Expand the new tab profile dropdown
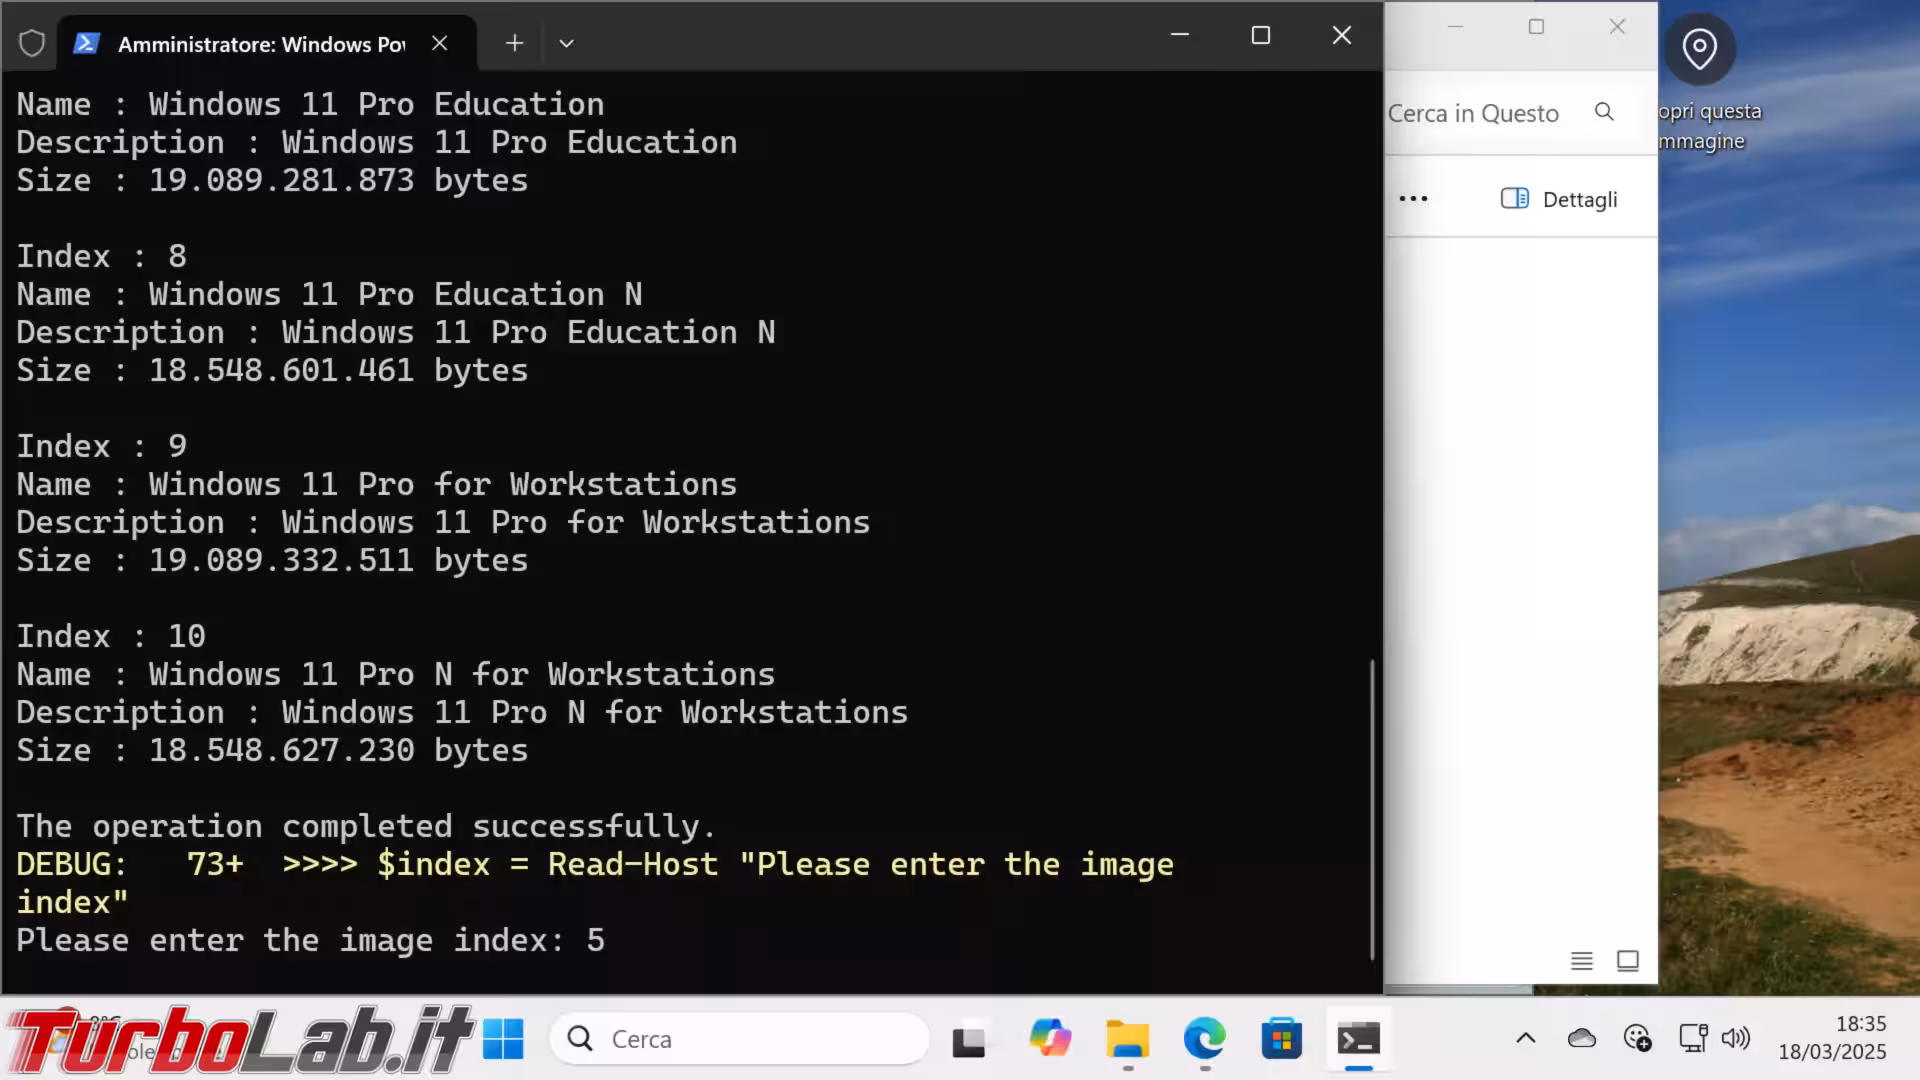The width and height of the screenshot is (1920, 1080). click(566, 43)
